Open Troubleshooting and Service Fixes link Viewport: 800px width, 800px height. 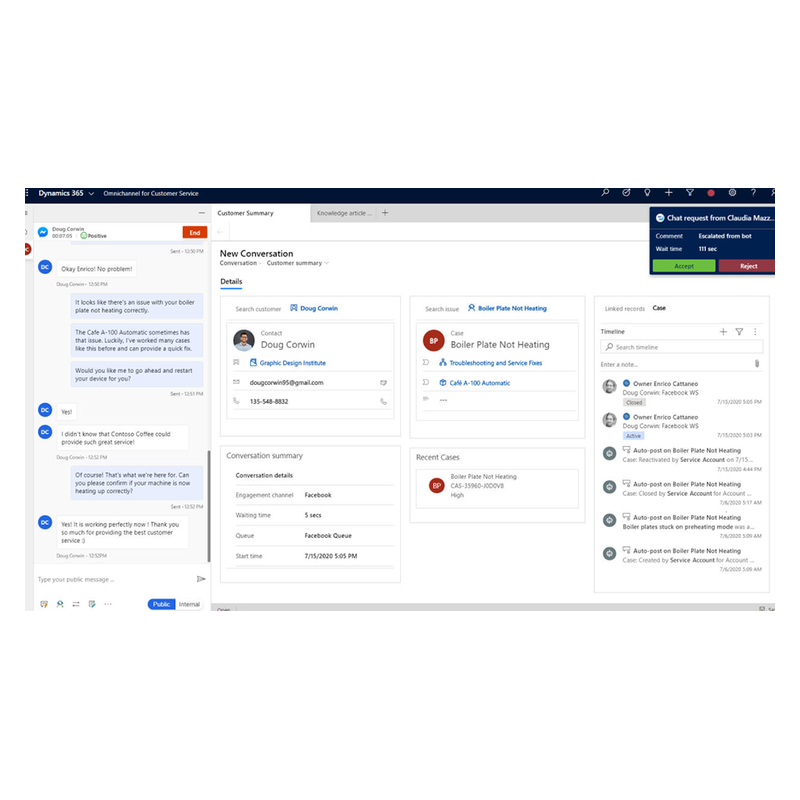coord(495,363)
